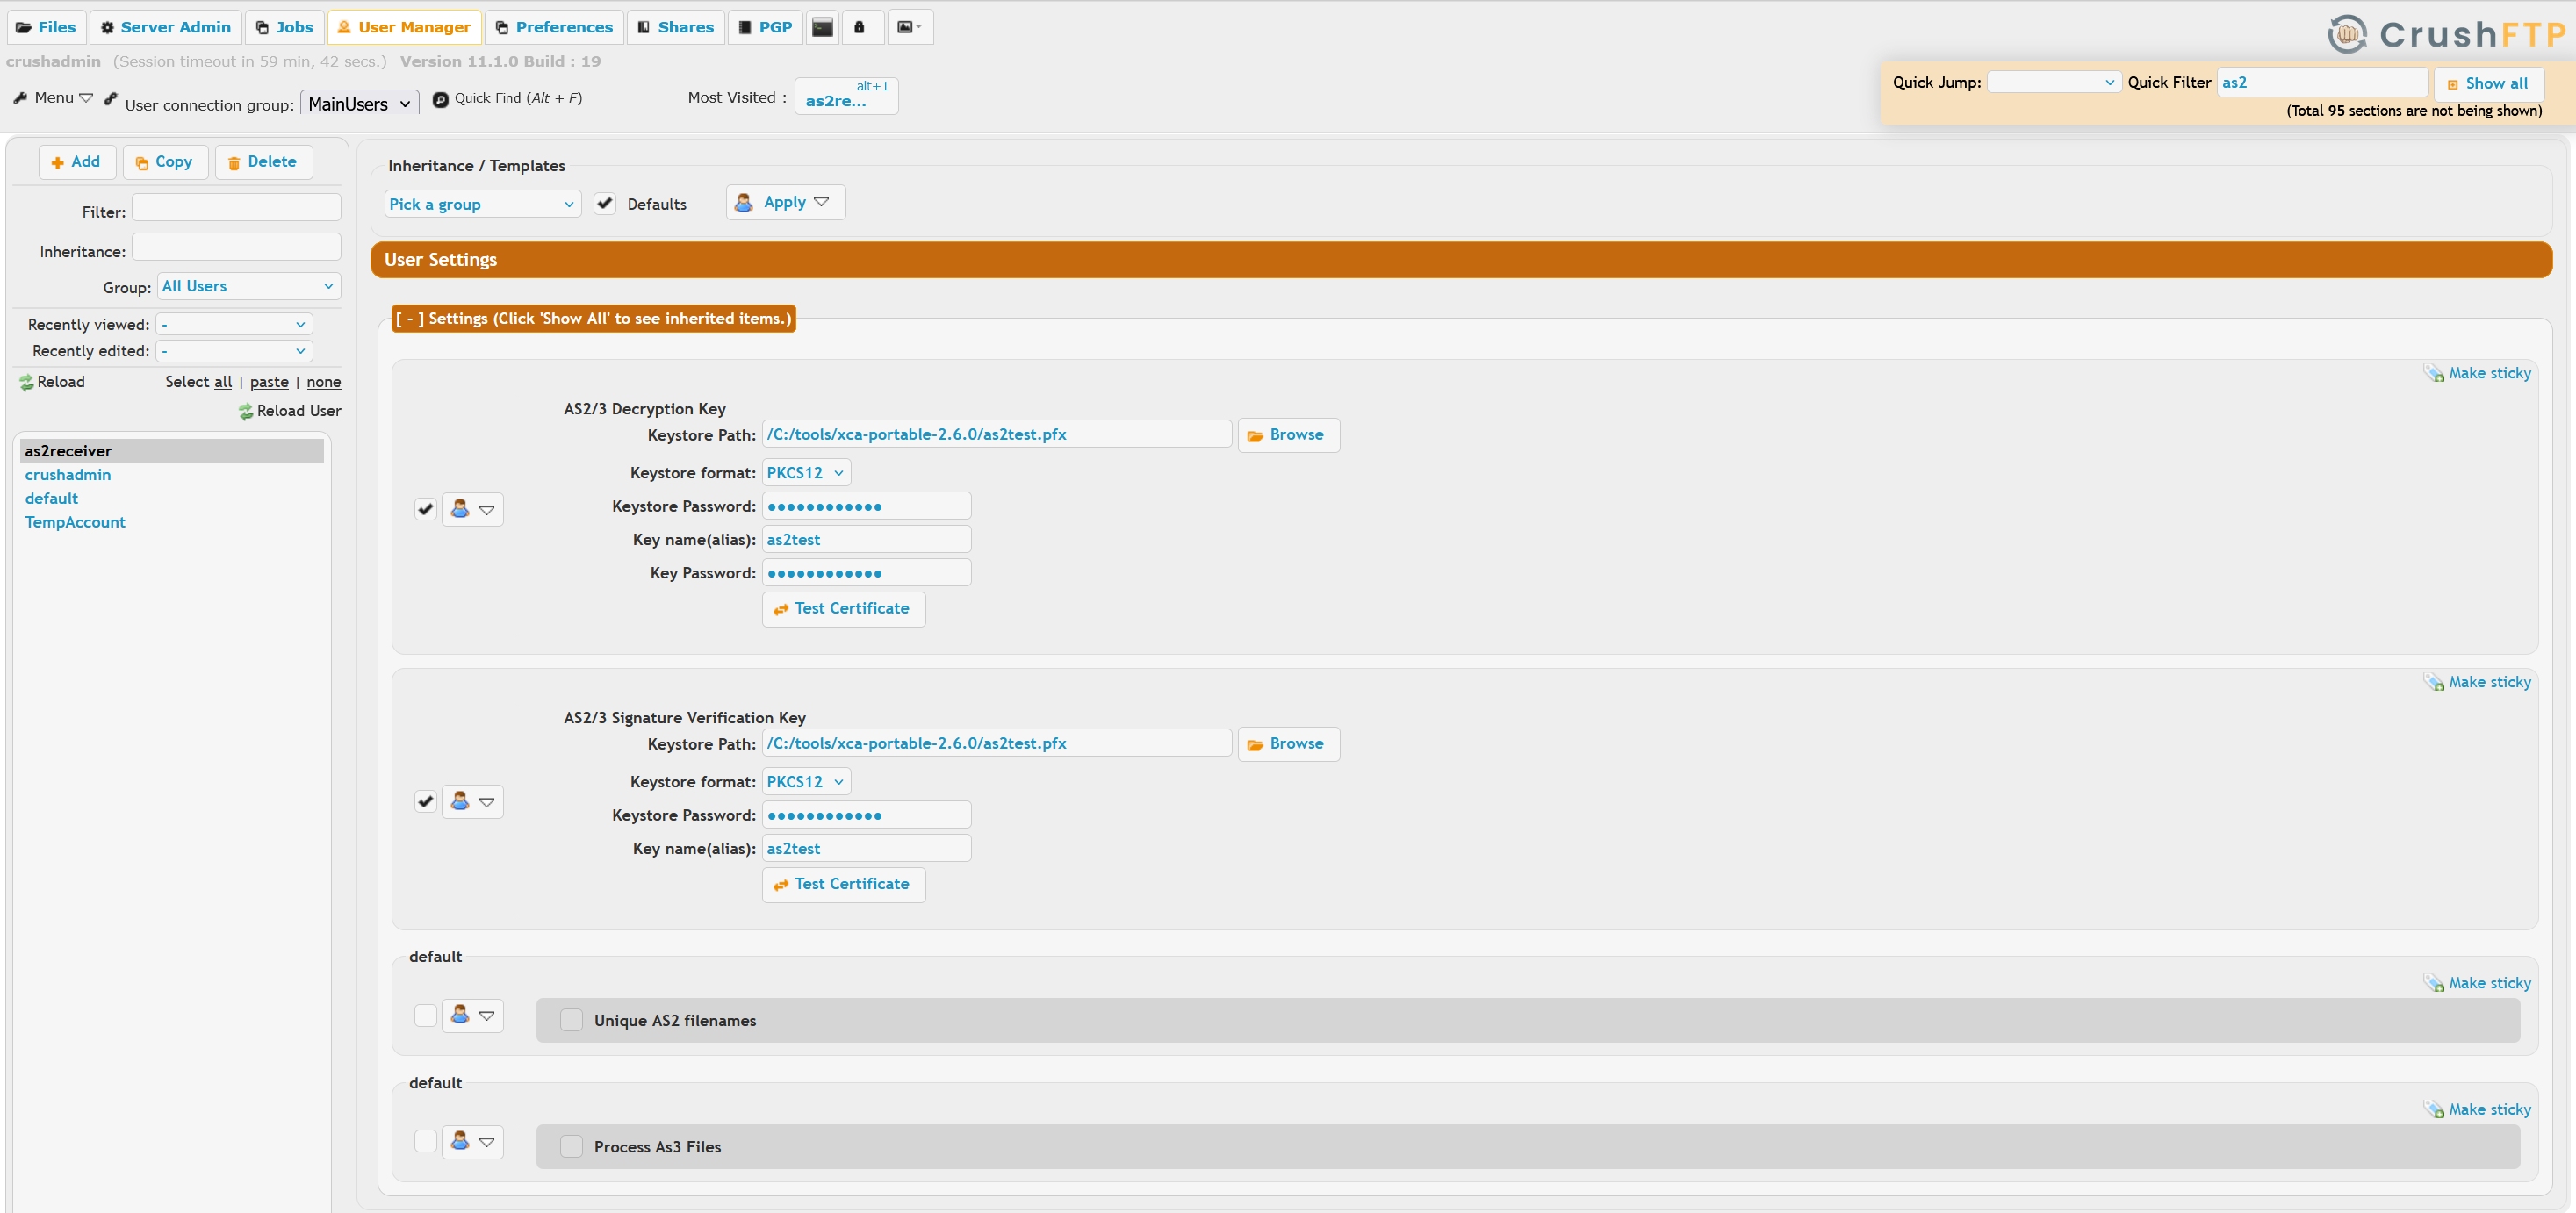Click the Apply button
This screenshot has width=2576, height=1213.
785,202
